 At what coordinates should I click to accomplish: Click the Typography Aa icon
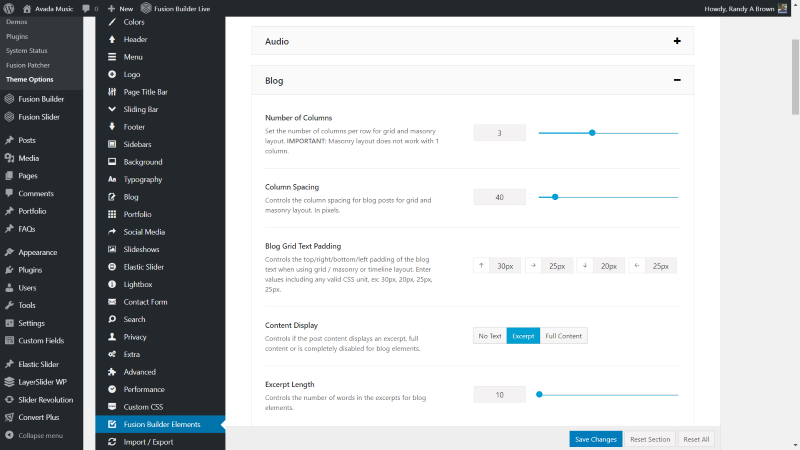[112, 180]
